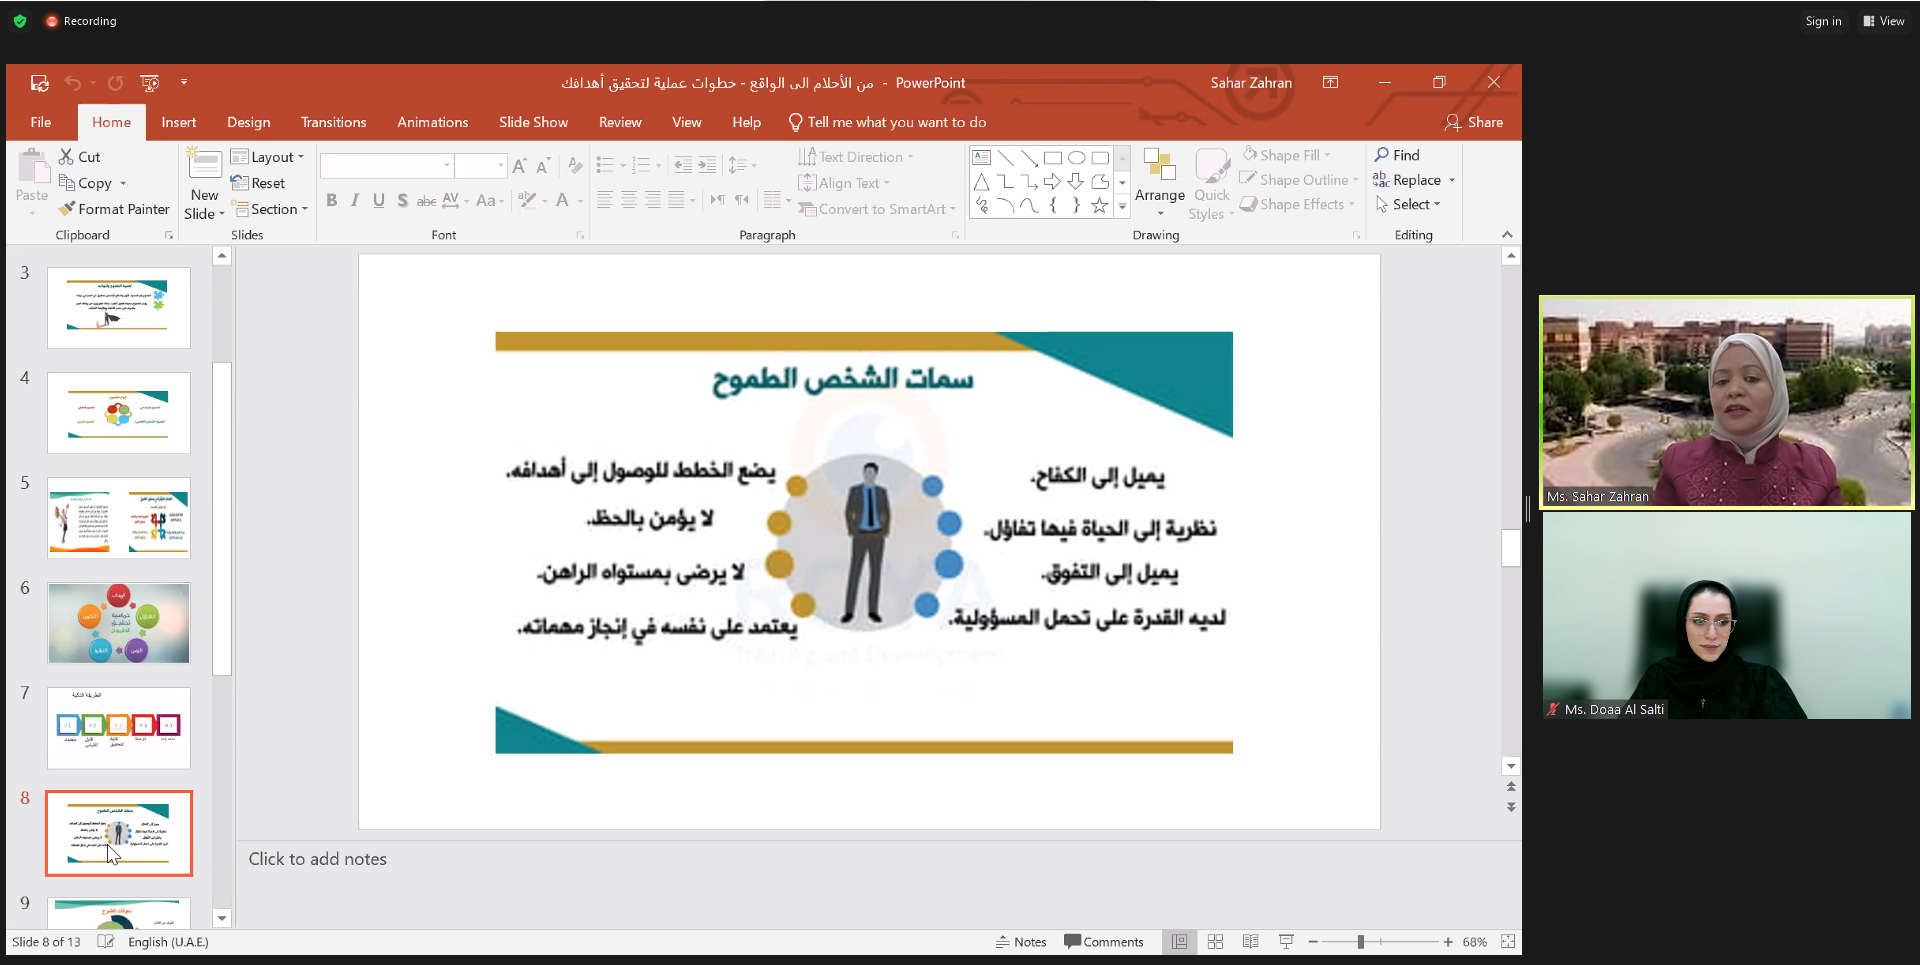Switch to the Animations ribbon tab

click(432, 122)
